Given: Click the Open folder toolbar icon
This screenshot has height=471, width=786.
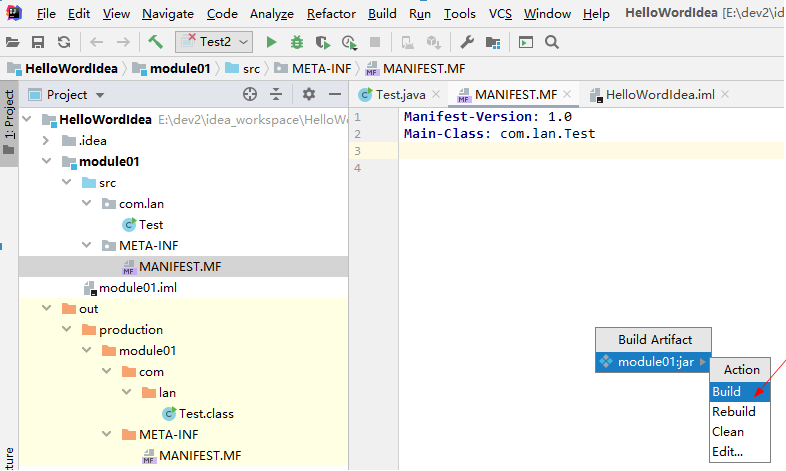Looking at the screenshot, I should tap(13, 42).
